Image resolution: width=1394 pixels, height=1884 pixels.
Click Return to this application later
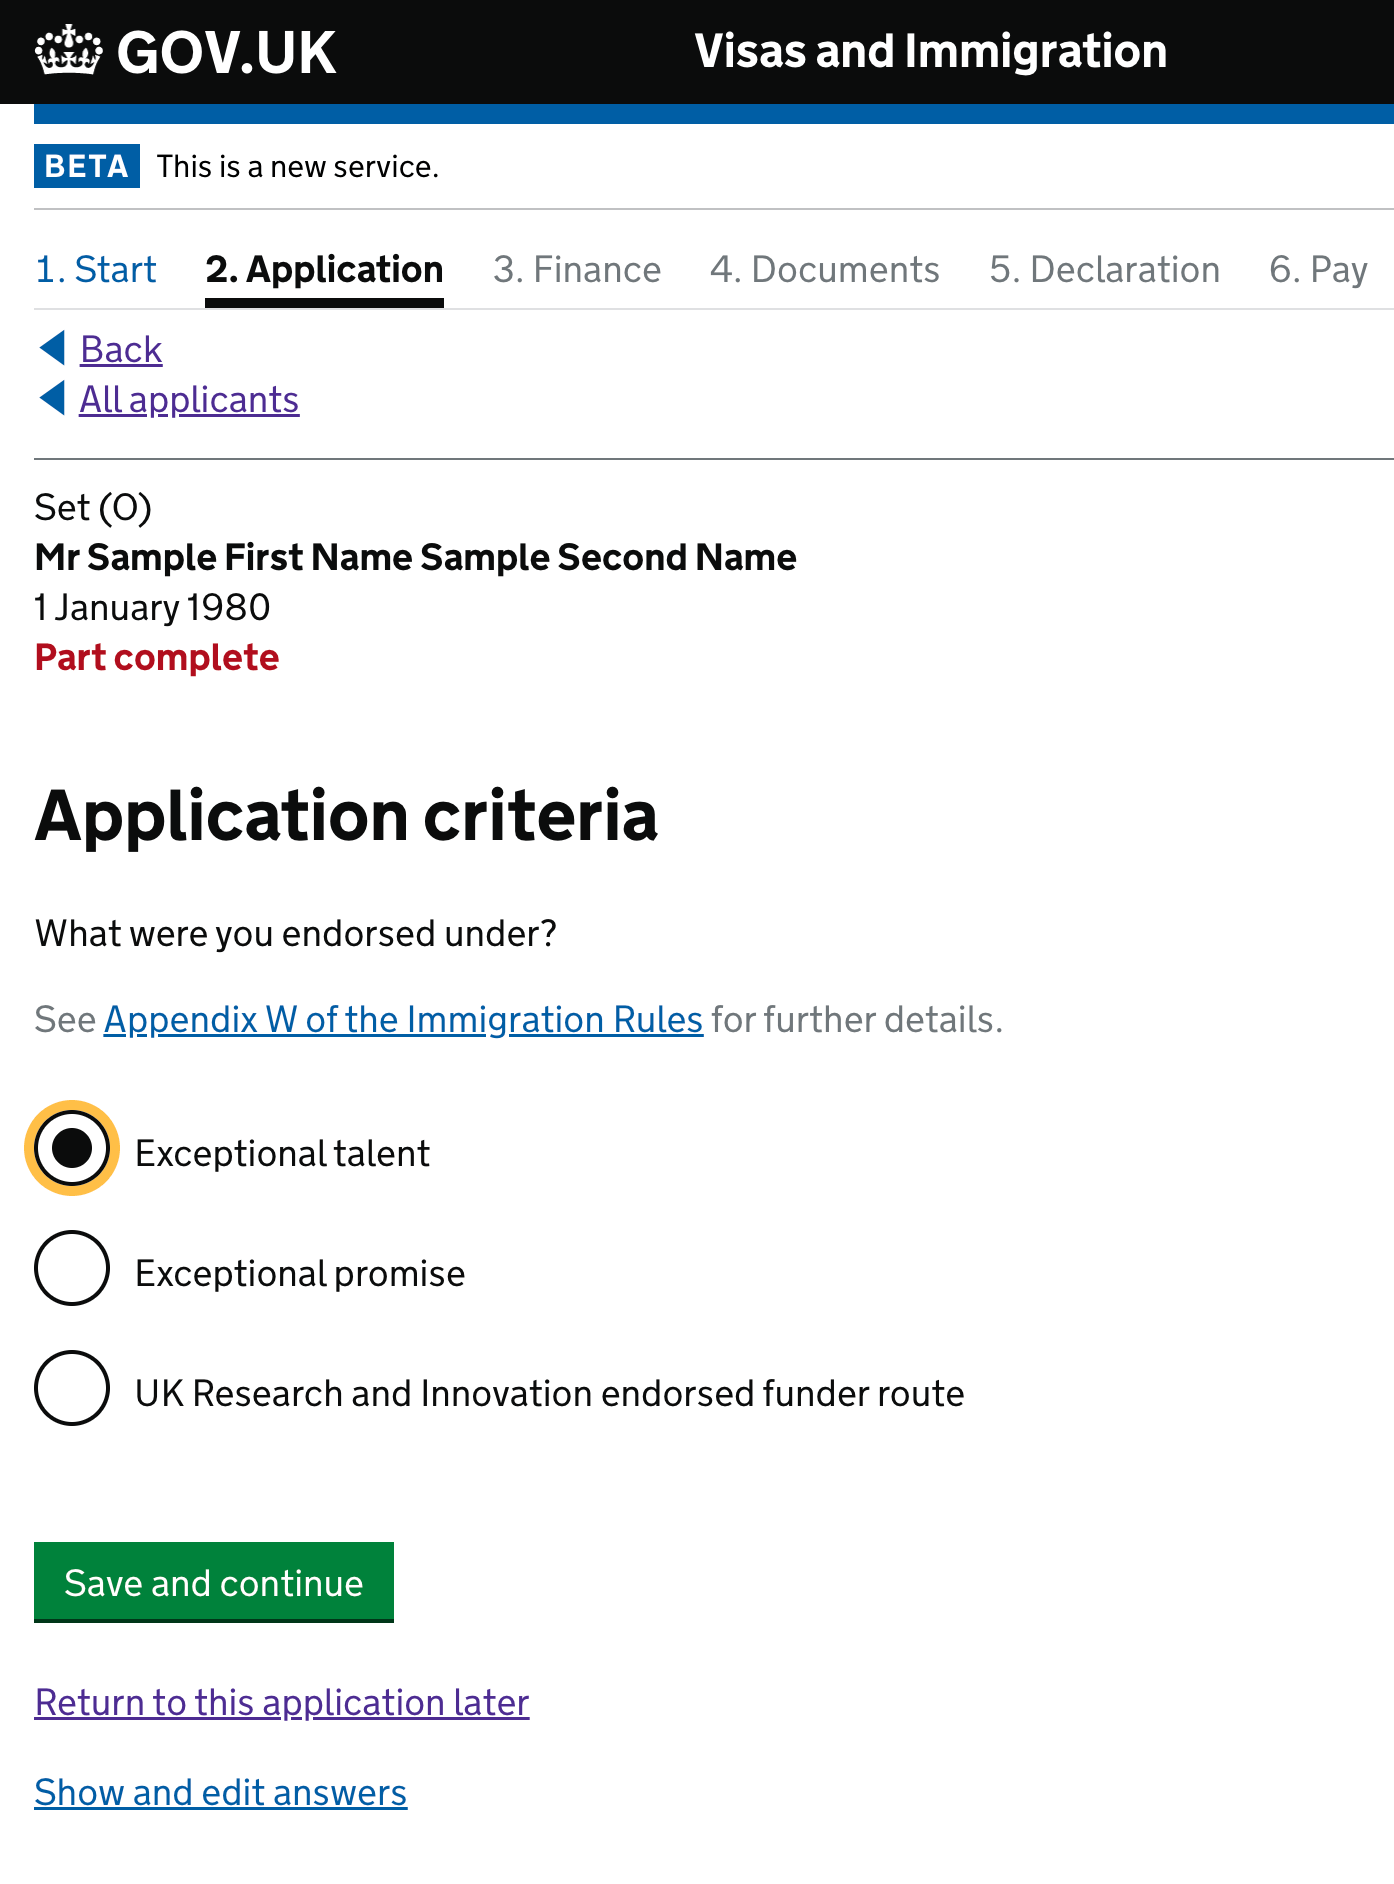[281, 1703]
